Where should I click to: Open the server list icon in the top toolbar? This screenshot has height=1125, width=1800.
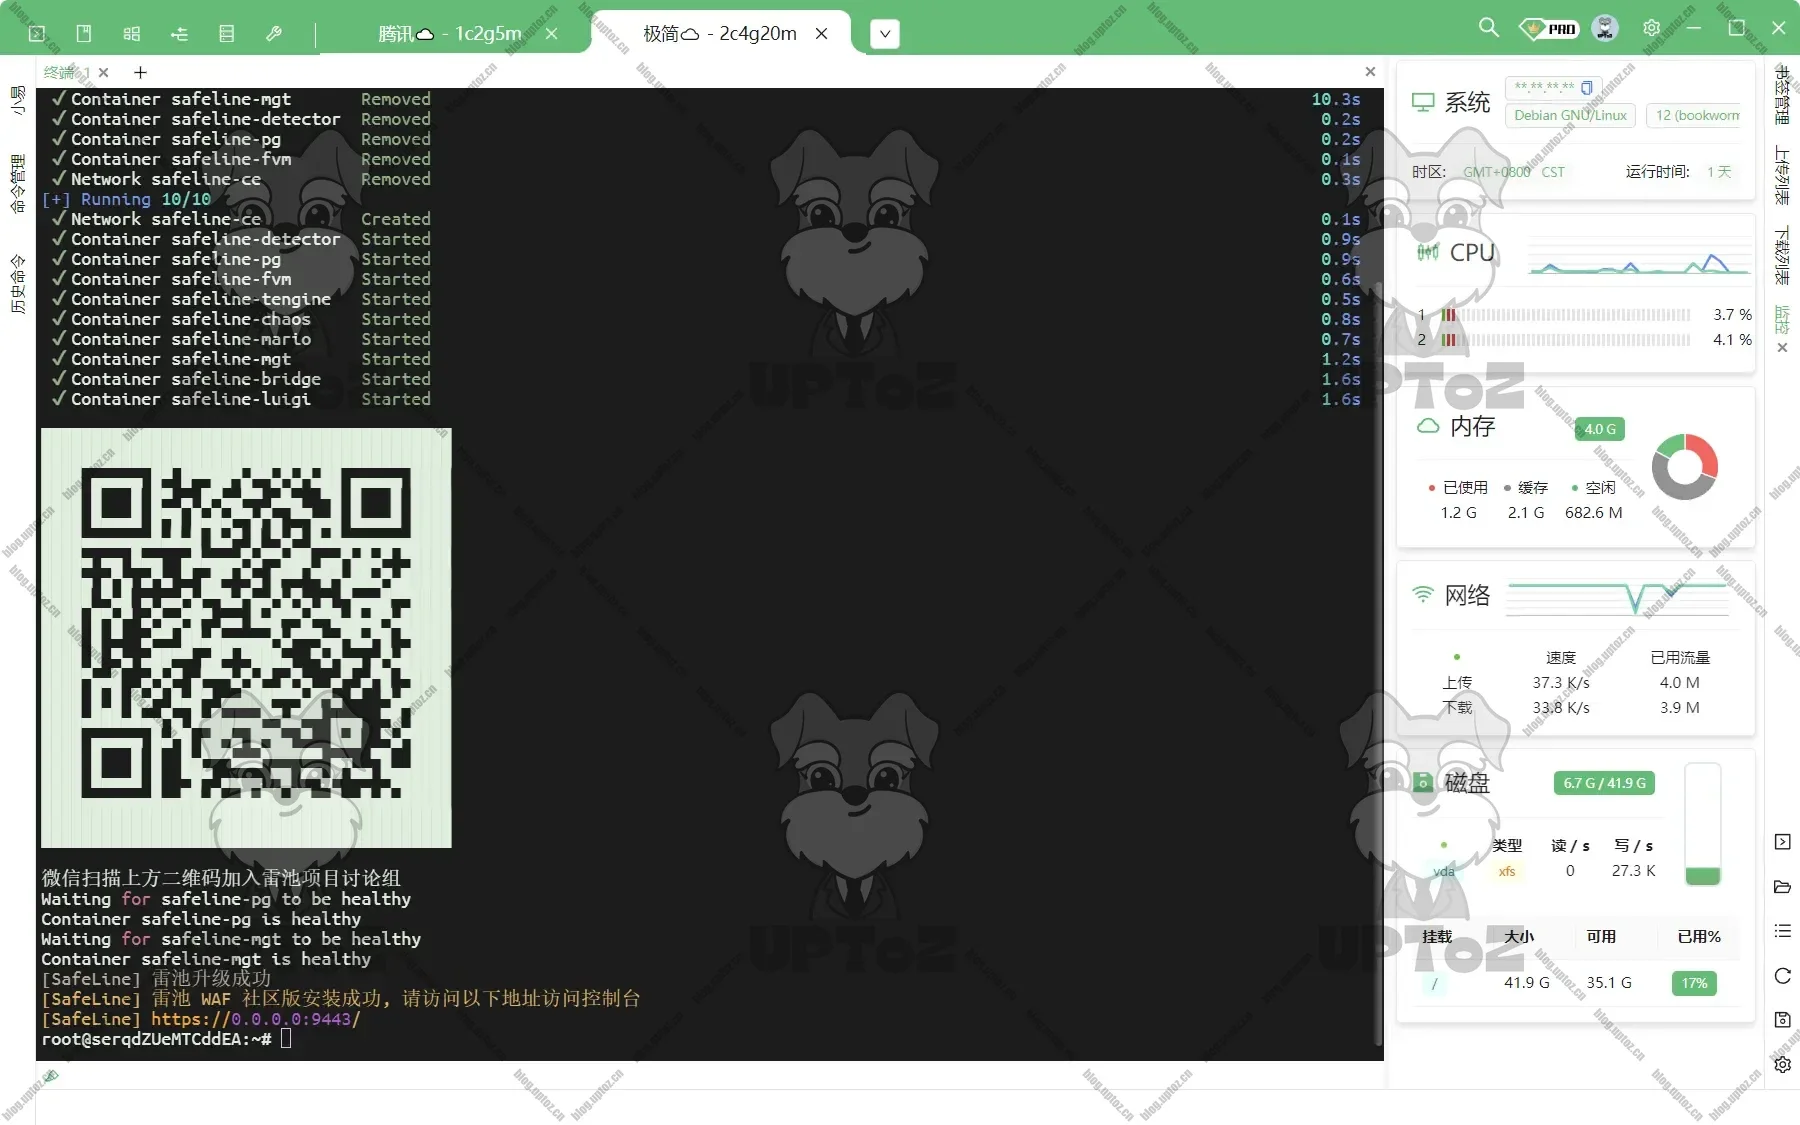pos(227,34)
